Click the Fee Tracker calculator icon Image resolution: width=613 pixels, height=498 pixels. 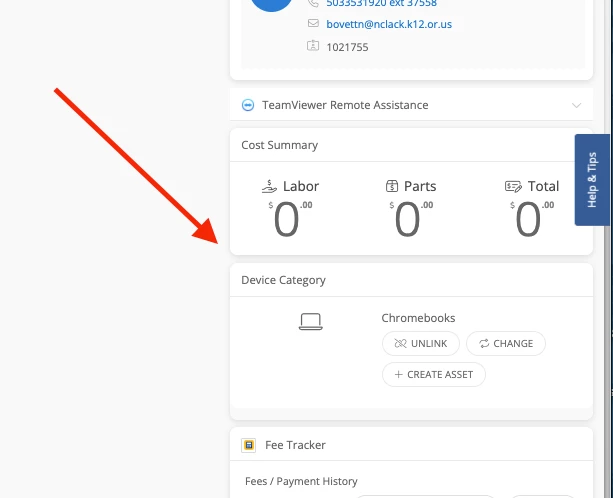[x=249, y=445]
